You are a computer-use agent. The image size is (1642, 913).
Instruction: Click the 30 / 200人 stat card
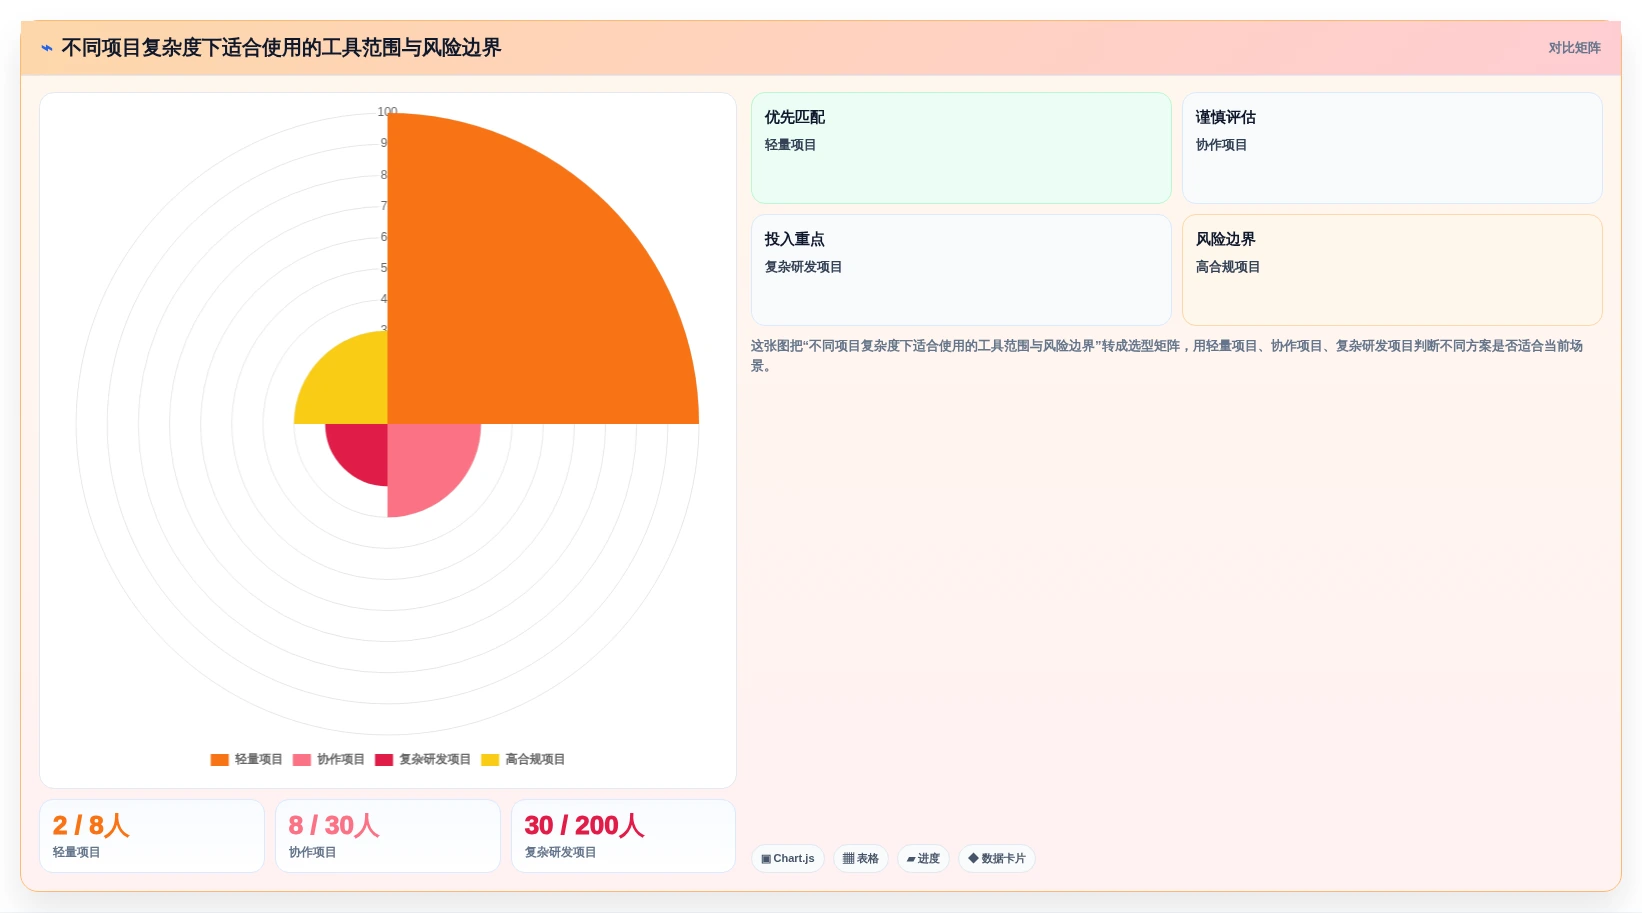point(624,836)
